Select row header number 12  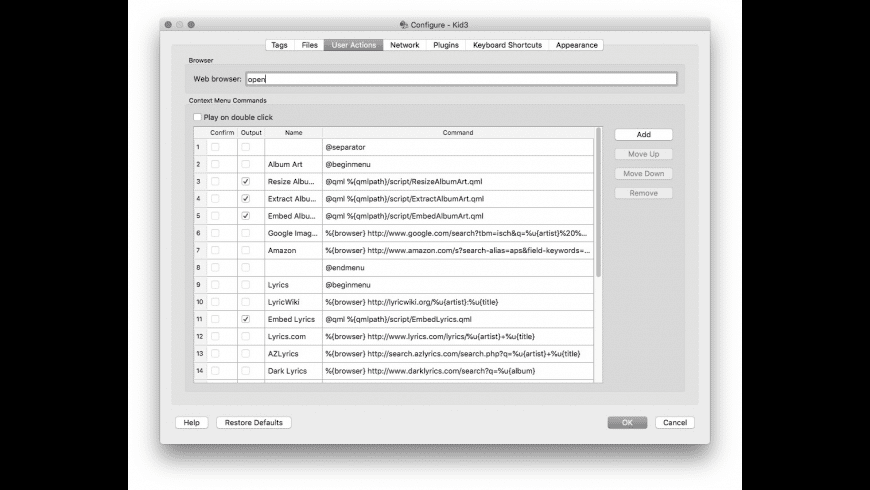pos(200,336)
